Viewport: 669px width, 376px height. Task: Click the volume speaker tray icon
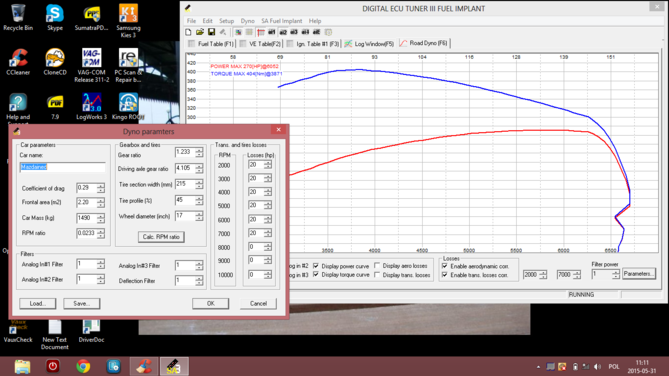pos(597,367)
